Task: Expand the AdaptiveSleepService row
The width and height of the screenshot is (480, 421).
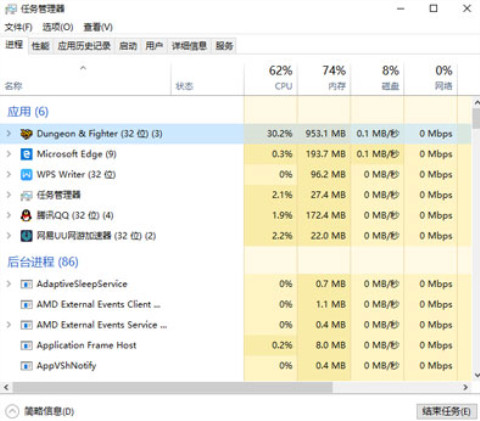Action: tap(9, 284)
